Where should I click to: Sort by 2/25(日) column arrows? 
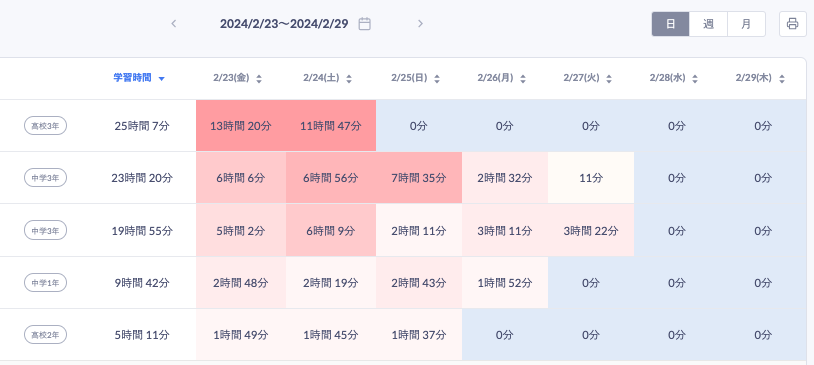tap(437, 79)
